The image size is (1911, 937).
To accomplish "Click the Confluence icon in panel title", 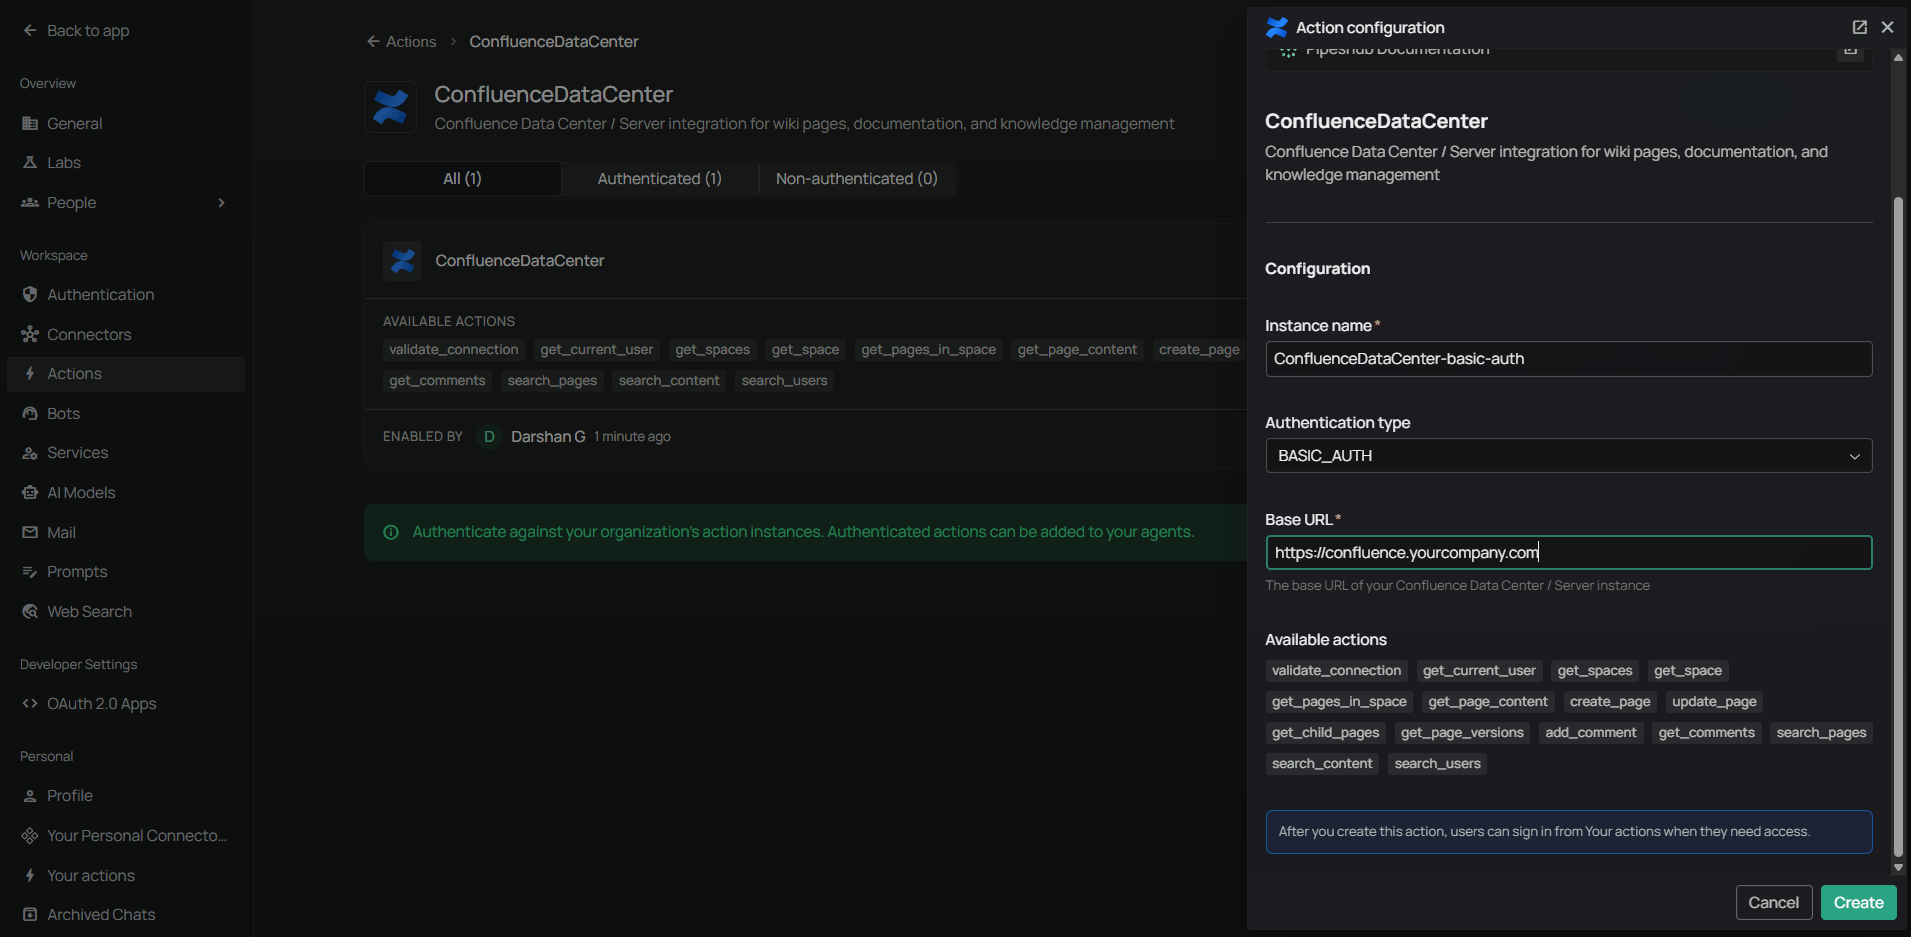I will [1277, 27].
